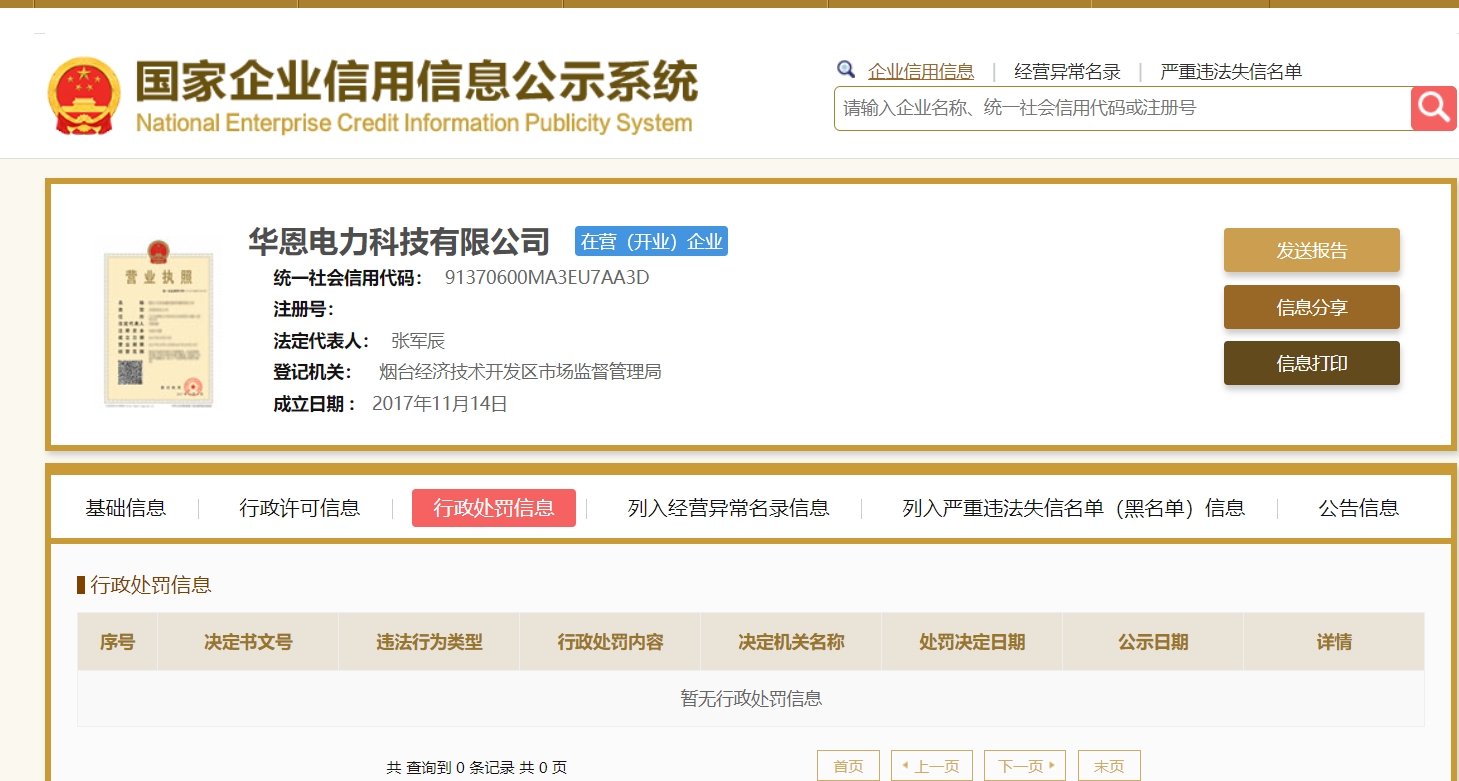Click the 公示日期 column header

tap(1153, 642)
